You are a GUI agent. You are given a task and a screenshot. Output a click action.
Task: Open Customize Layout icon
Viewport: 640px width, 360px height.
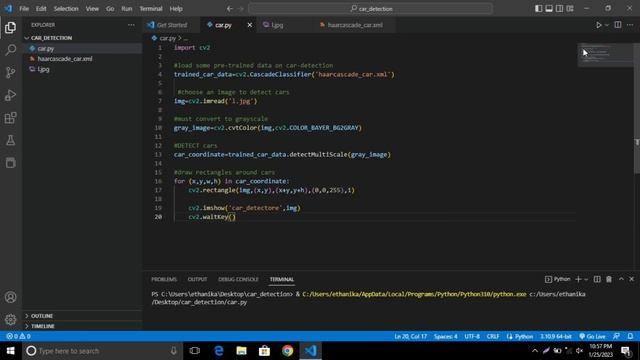tap(570, 9)
